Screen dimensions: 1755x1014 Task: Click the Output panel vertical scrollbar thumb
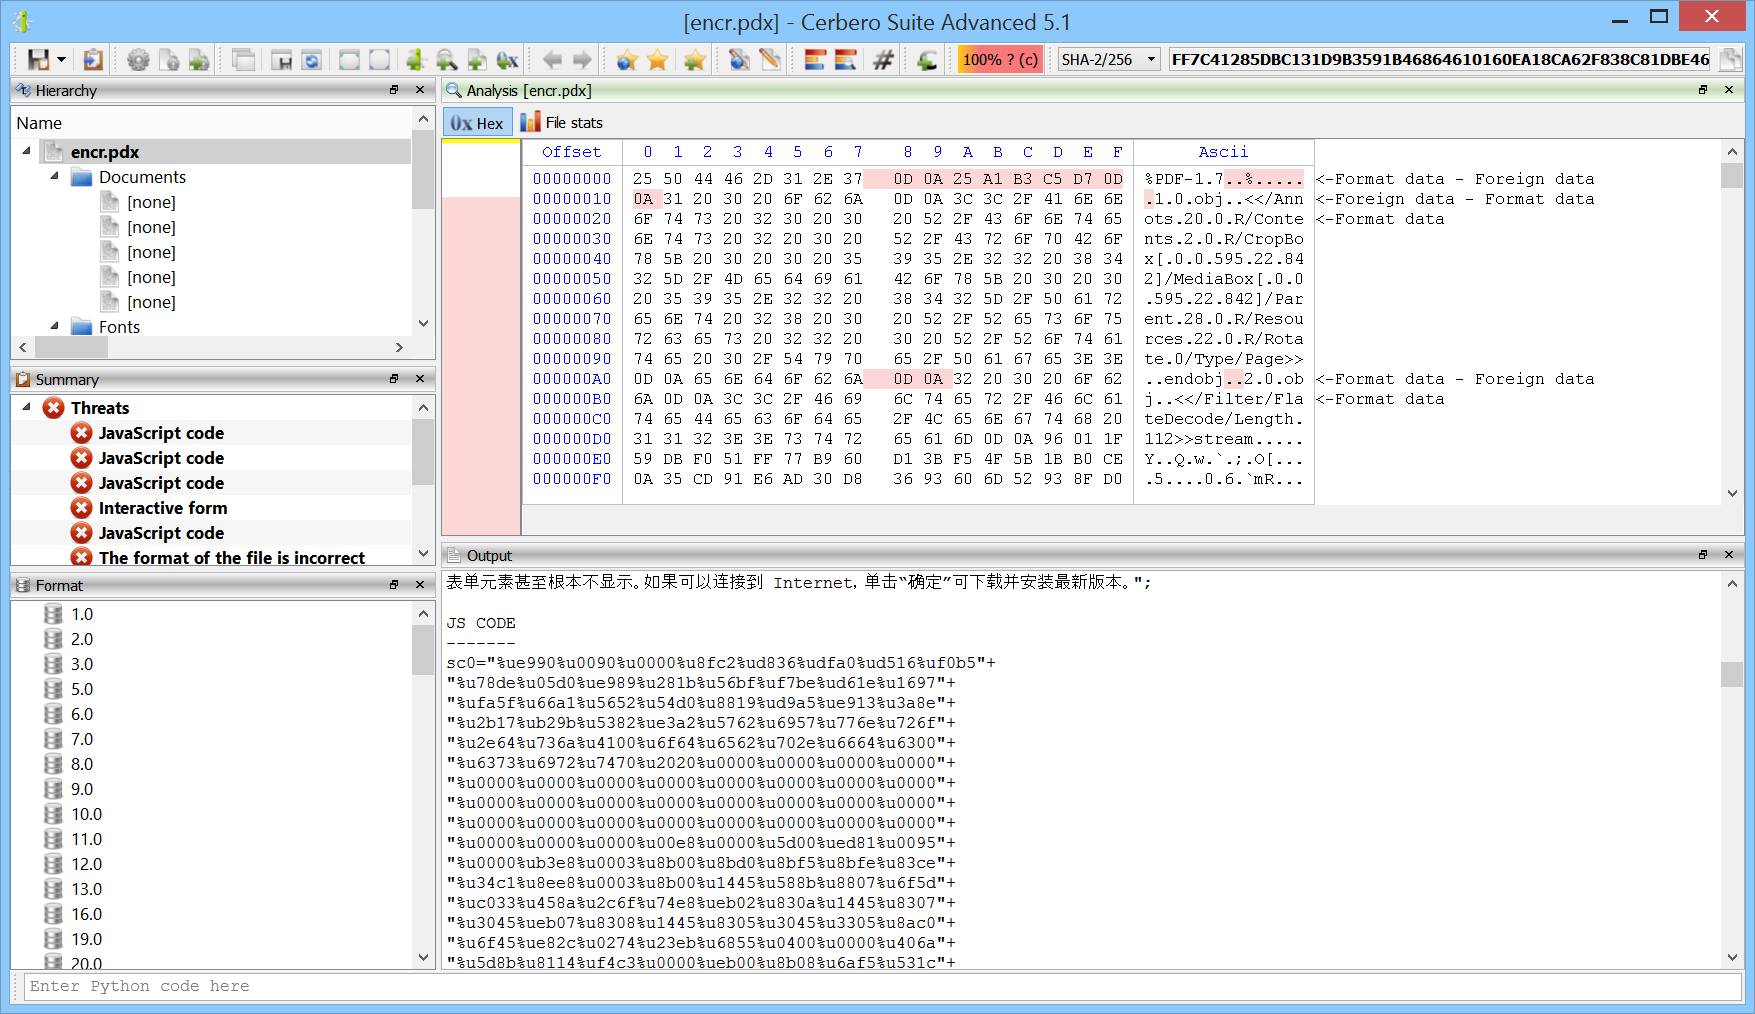pos(1732,674)
